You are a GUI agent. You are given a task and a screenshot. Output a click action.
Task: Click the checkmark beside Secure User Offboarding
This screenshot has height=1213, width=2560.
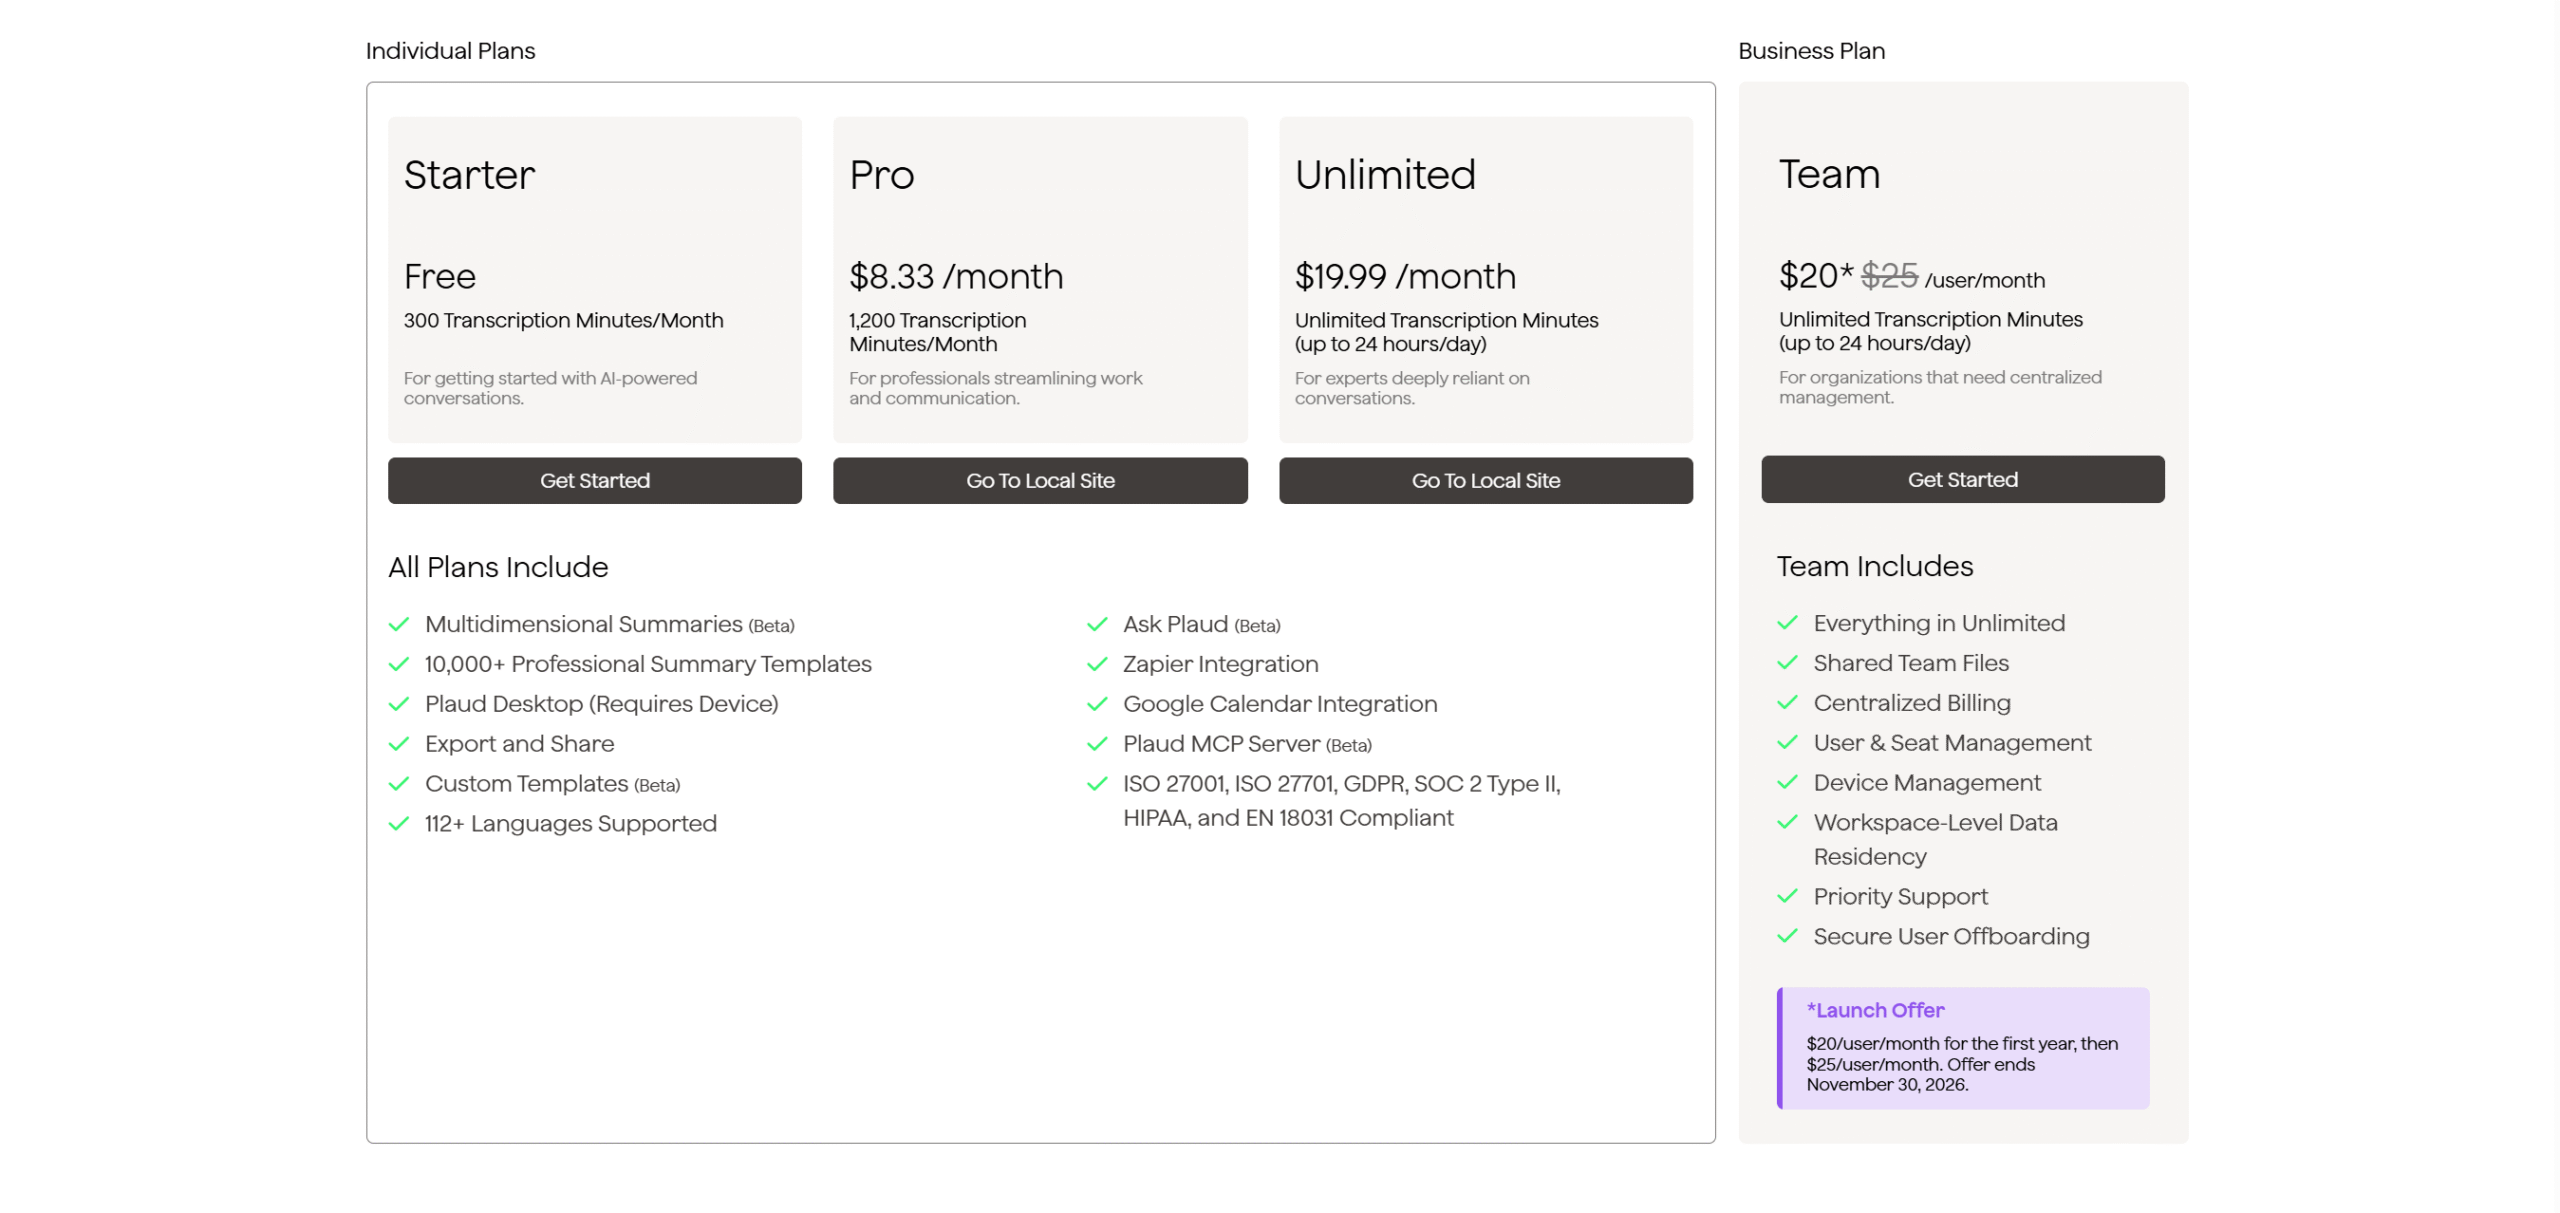[x=1787, y=937]
